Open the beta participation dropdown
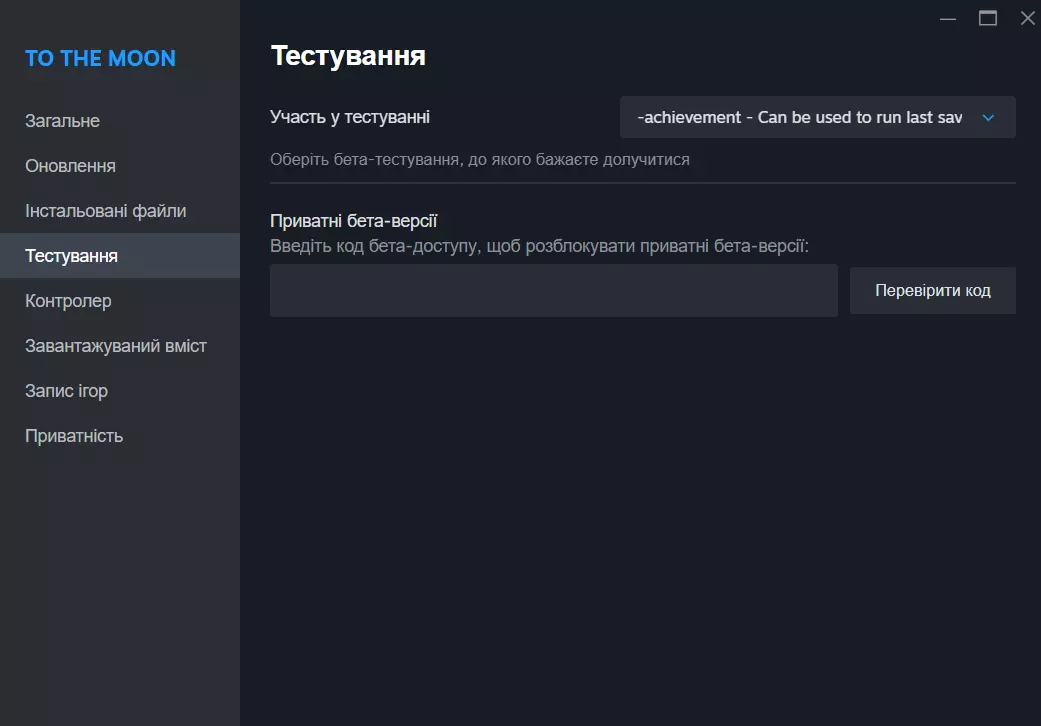Image resolution: width=1041 pixels, height=726 pixels. [x=800, y=117]
